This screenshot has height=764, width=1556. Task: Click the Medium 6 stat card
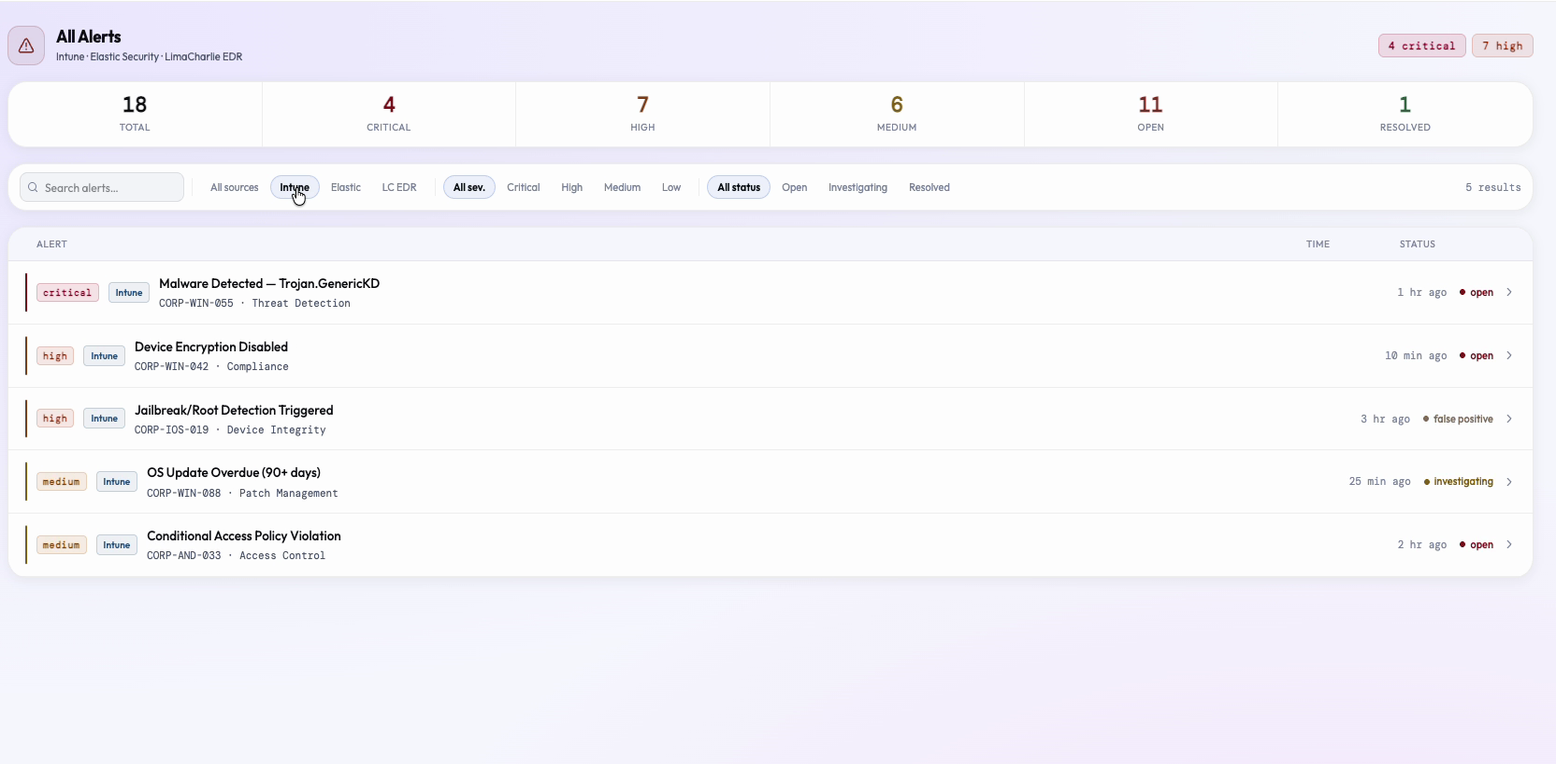[897, 114]
